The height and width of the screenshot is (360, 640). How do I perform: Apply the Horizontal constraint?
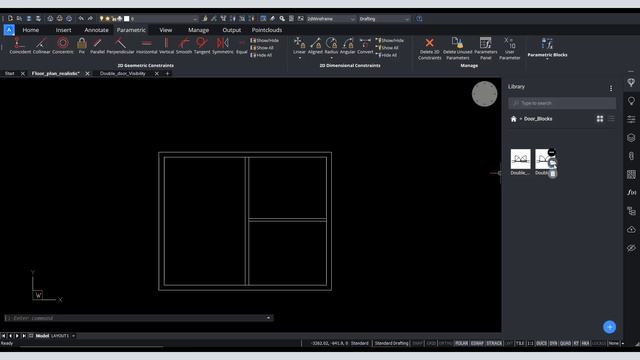pyautogui.click(x=147, y=45)
